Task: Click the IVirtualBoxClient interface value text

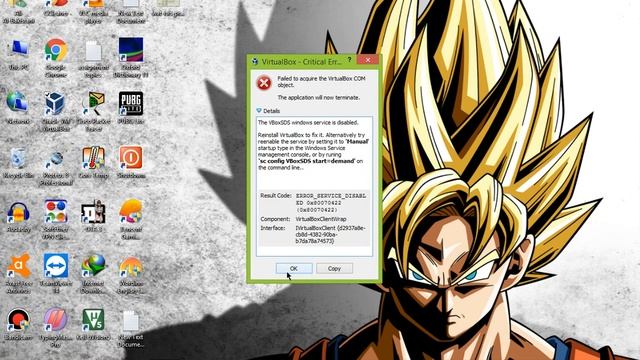Action: click(330, 235)
